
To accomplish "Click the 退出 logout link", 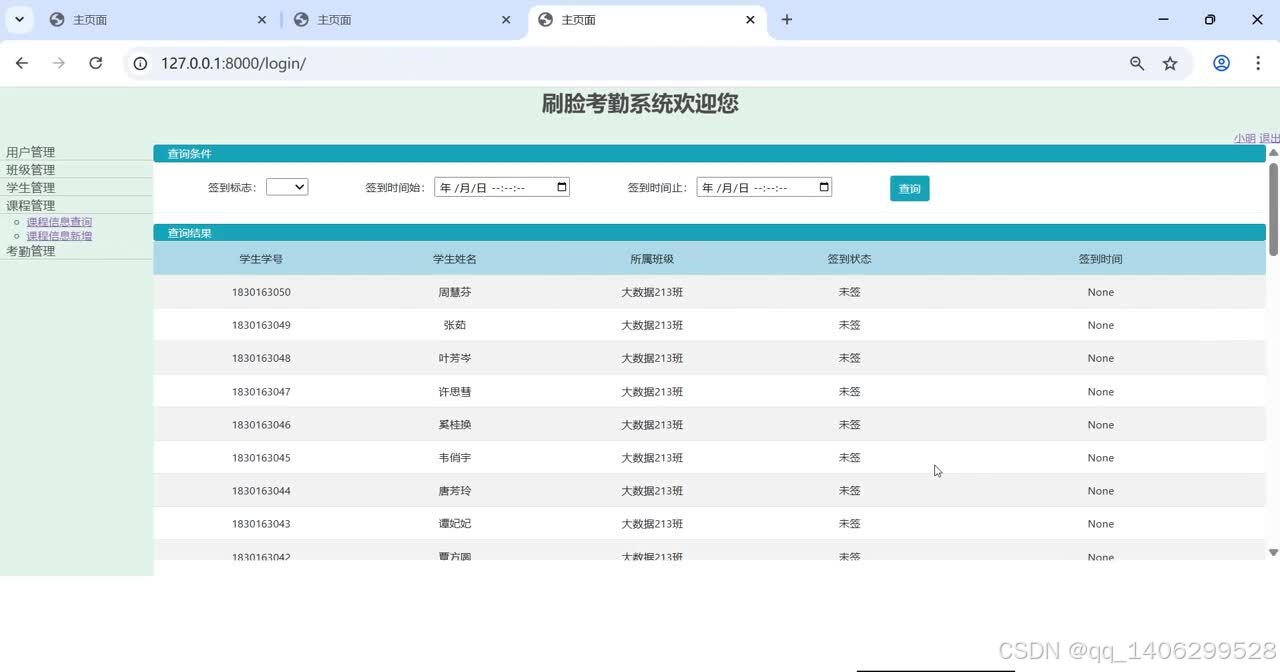I will (1268, 138).
